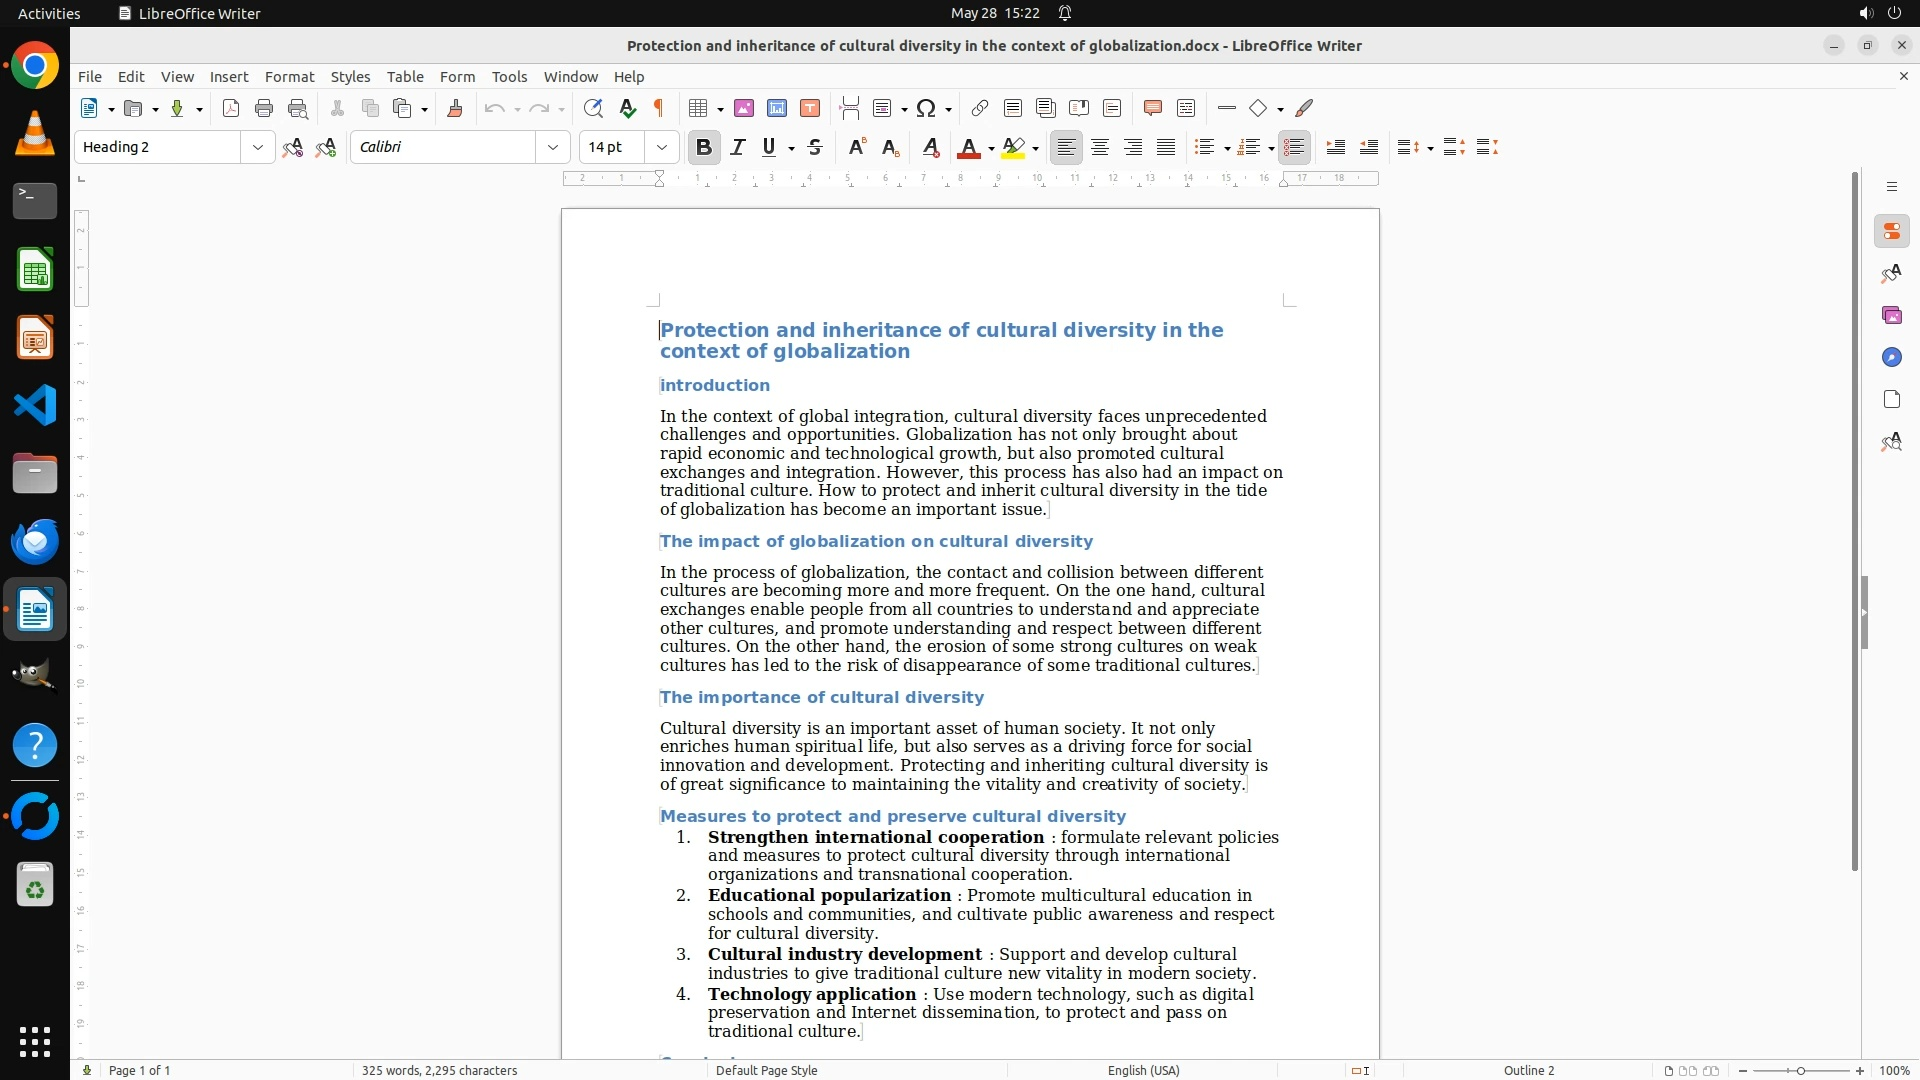This screenshot has height=1080, width=1920.
Task: Toggle formatting marks pilcrow button
Action: tap(659, 109)
